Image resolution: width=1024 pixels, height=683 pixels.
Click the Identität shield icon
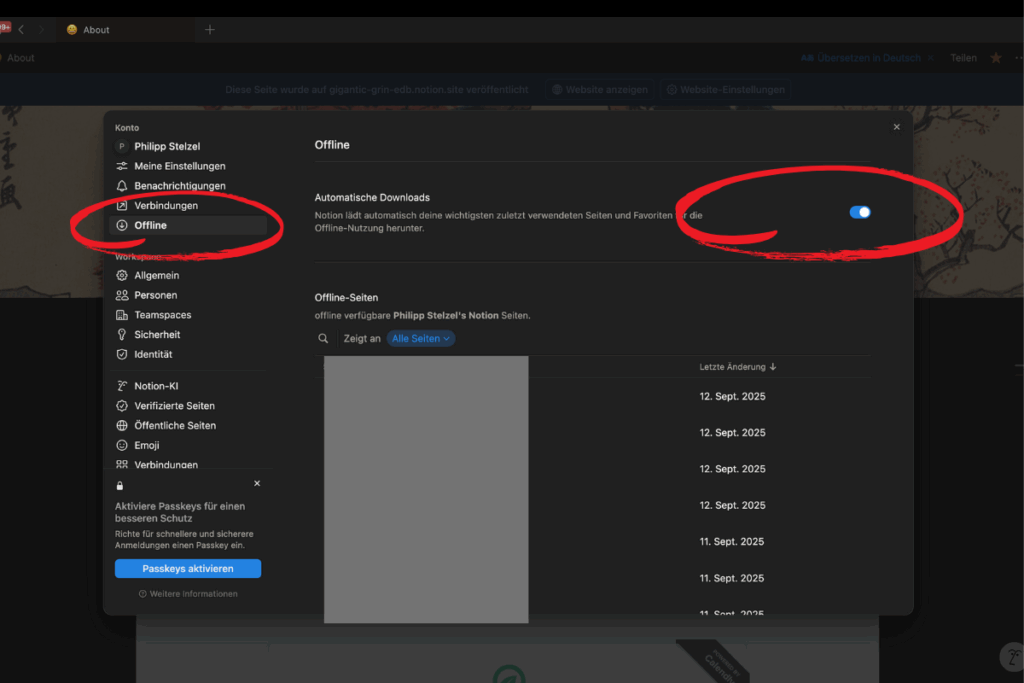pyautogui.click(x=121, y=354)
